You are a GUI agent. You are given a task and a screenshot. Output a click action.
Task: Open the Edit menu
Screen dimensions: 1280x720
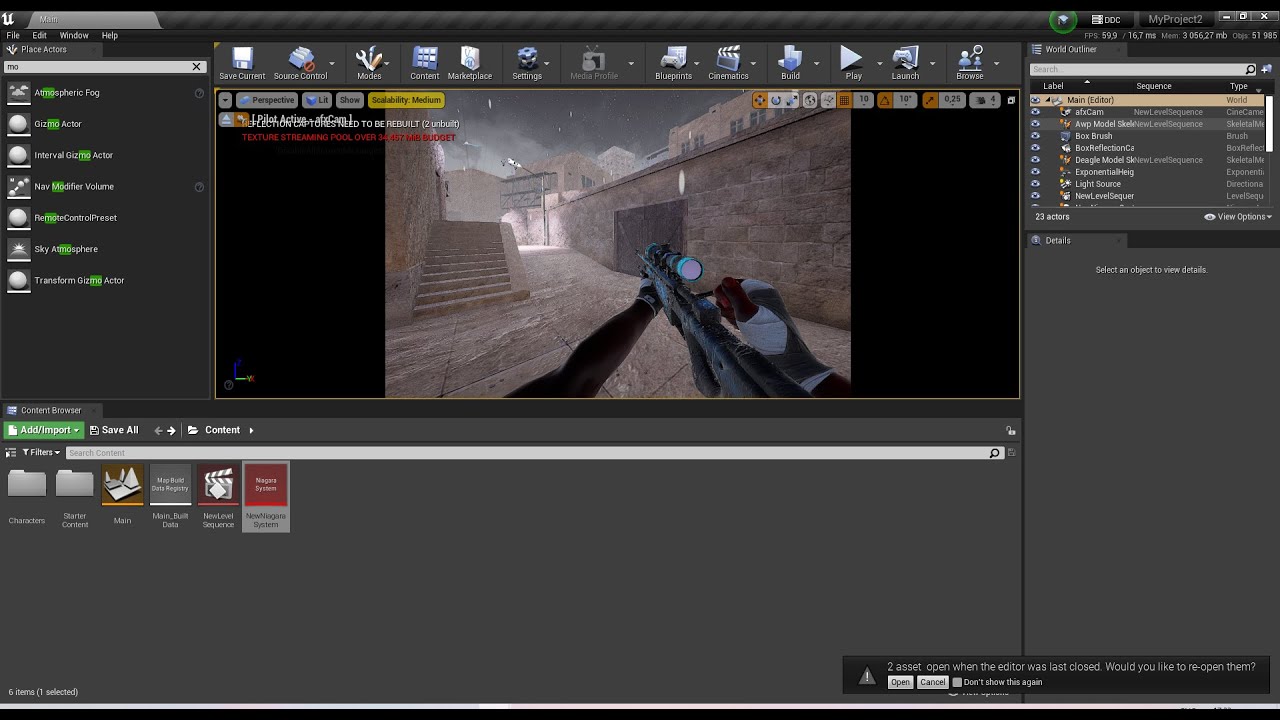point(40,35)
